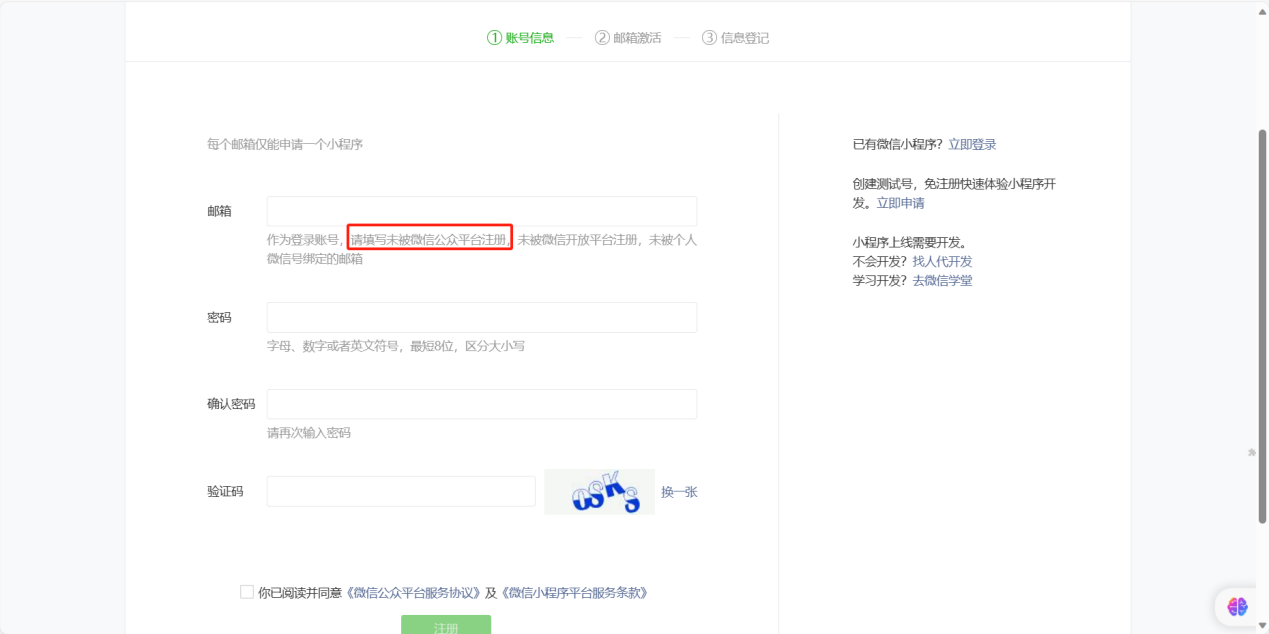Click the hint text 请再次输入密码
The height and width of the screenshot is (634, 1269).
click(x=309, y=433)
